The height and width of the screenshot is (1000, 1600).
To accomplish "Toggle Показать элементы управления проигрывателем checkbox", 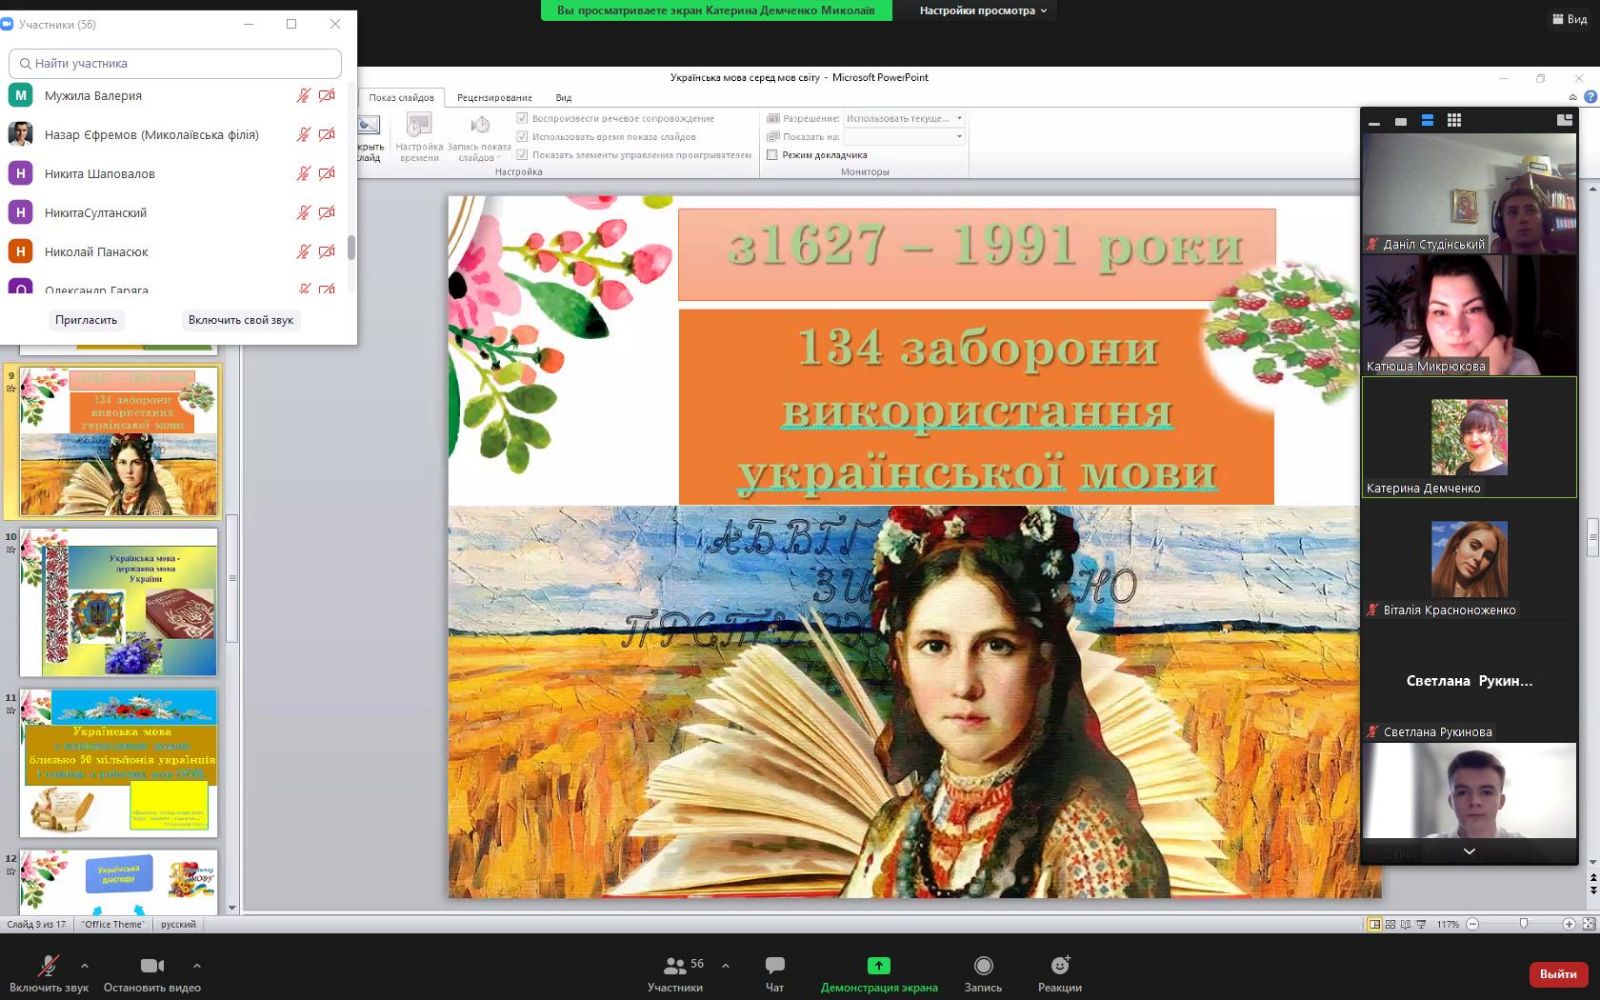I will [x=522, y=154].
